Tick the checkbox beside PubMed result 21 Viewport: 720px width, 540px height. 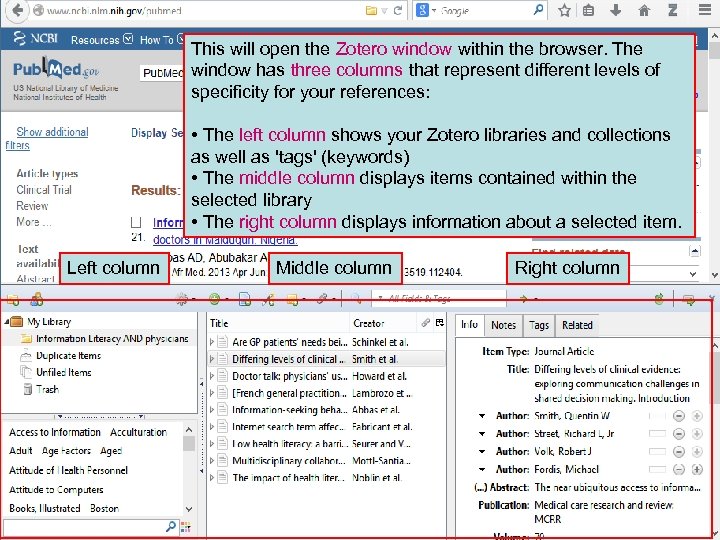pos(136,222)
